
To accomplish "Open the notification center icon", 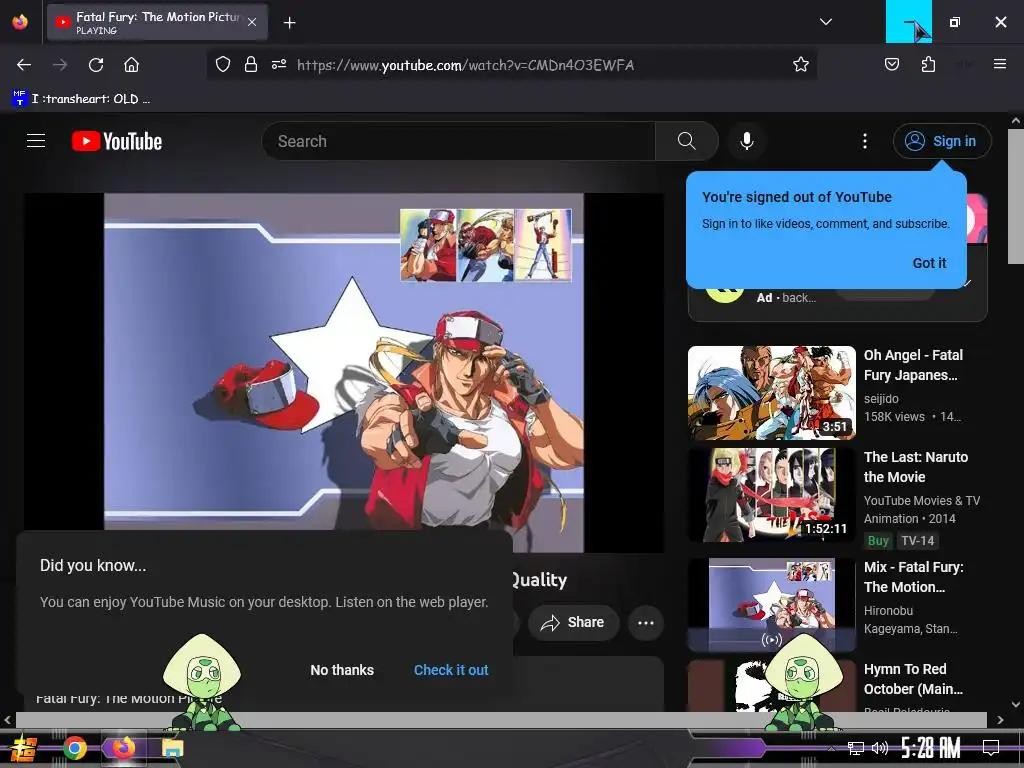I will pyautogui.click(x=991, y=748).
